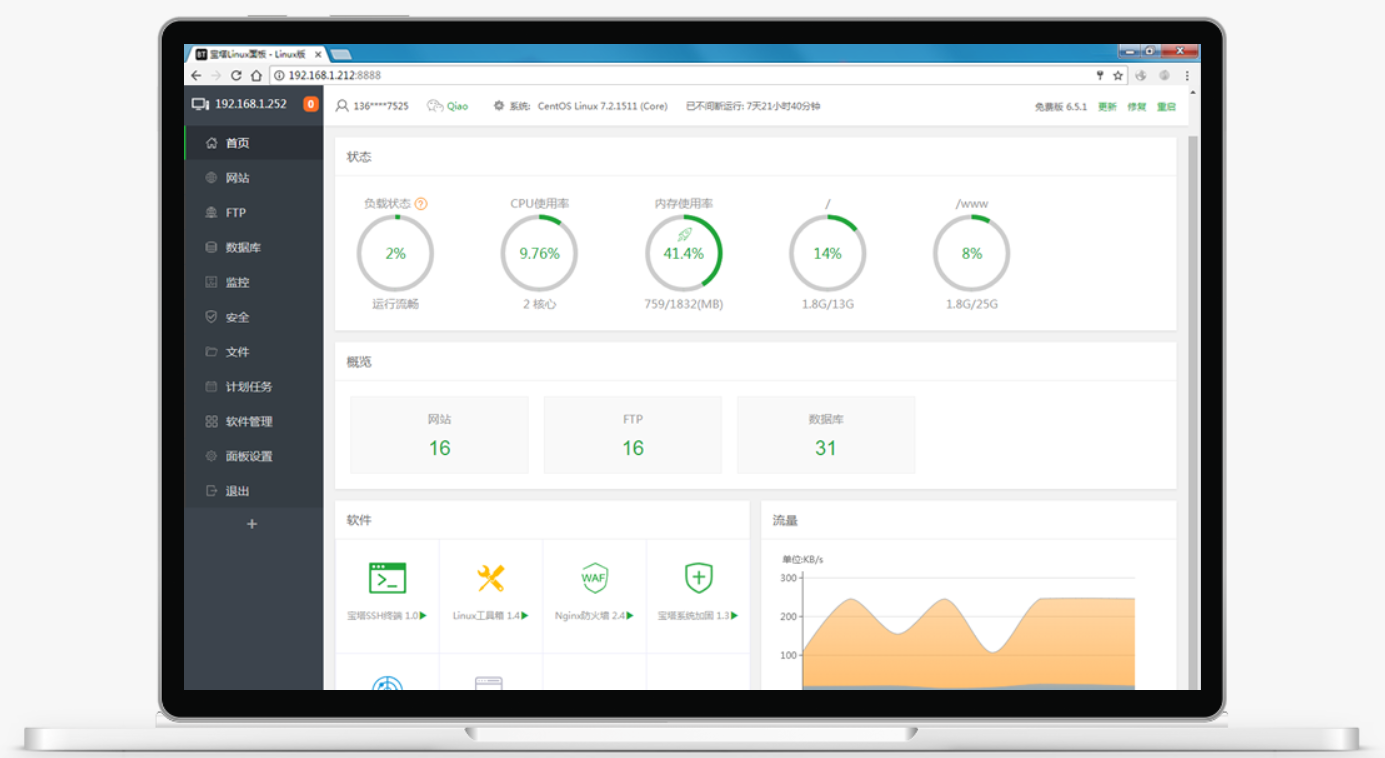1385x758 pixels.
Task: Click the 9.76% CPU usage gauge
Action: (x=540, y=254)
